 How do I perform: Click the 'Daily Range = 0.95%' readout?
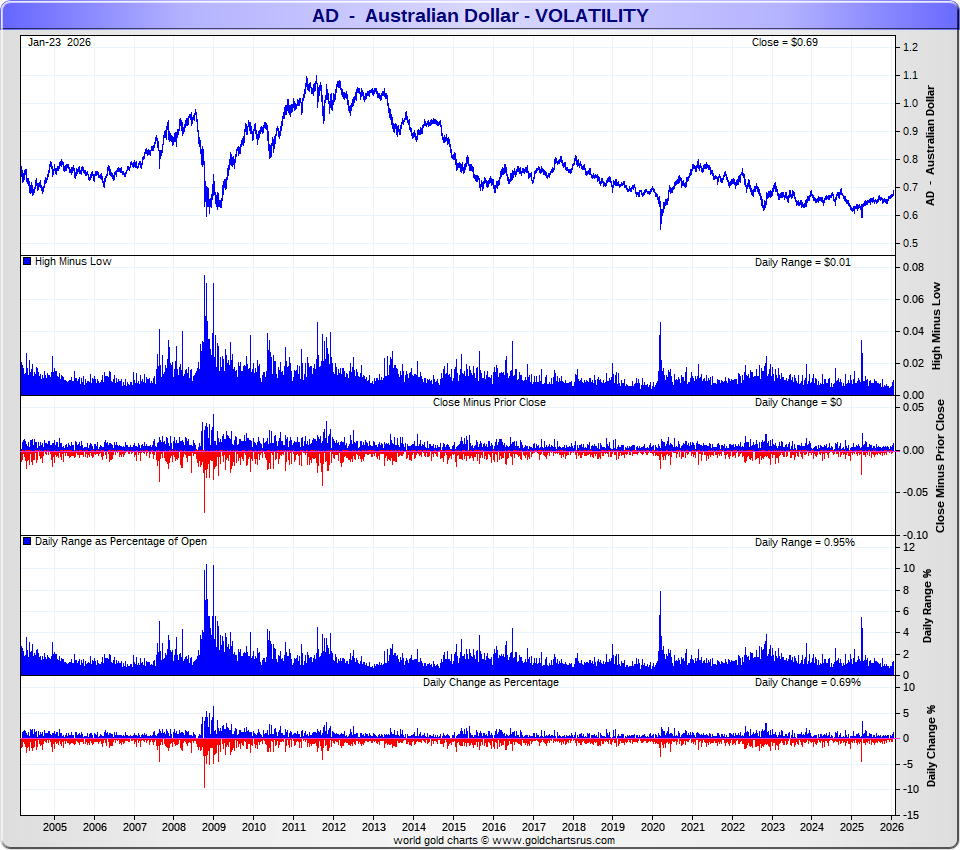tap(804, 542)
